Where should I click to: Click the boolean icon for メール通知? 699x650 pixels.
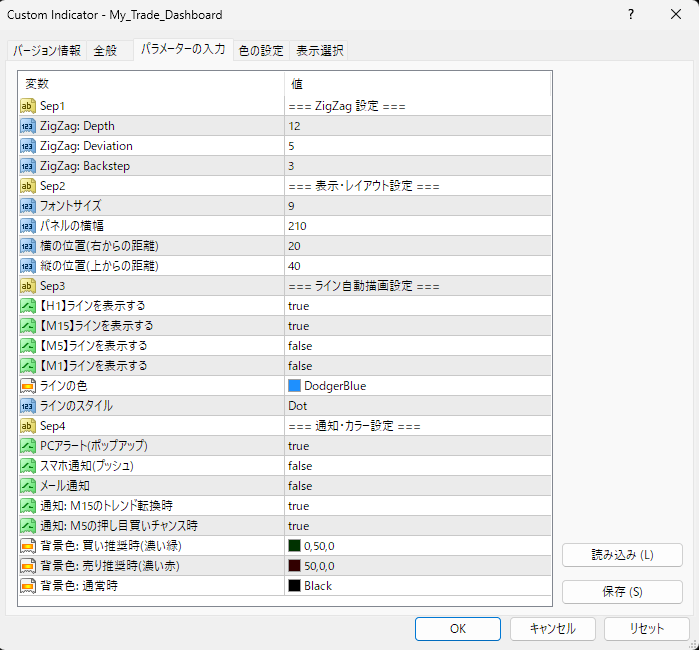pyautogui.click(x=28, y=486)
